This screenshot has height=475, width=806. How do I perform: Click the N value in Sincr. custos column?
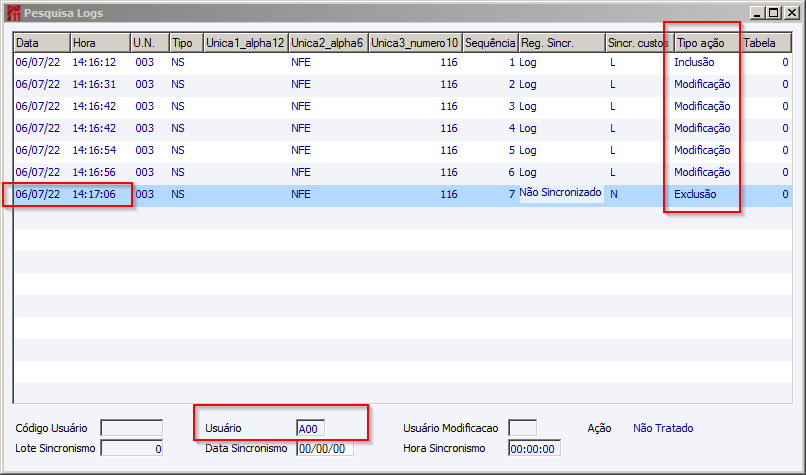(614, 194)
